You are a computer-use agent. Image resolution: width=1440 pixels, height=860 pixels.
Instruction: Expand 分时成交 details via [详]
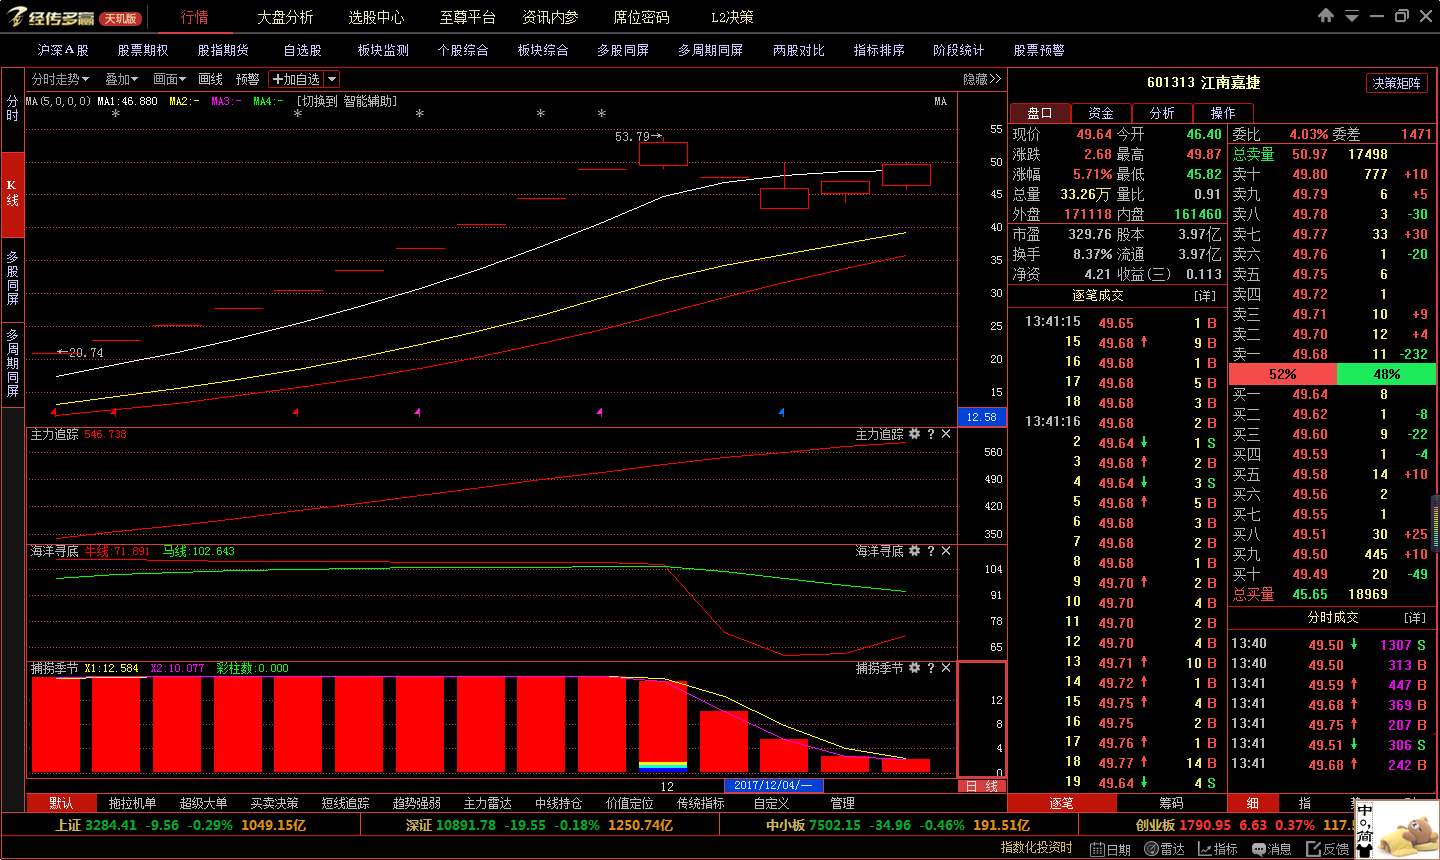pyautogui.click(x=1415, y=618)
